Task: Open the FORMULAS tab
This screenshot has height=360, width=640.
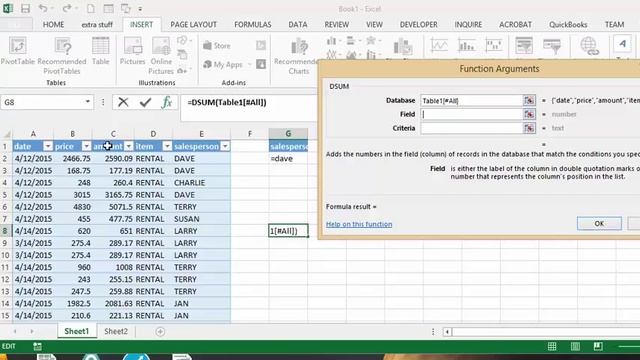Action: [253, 24]
